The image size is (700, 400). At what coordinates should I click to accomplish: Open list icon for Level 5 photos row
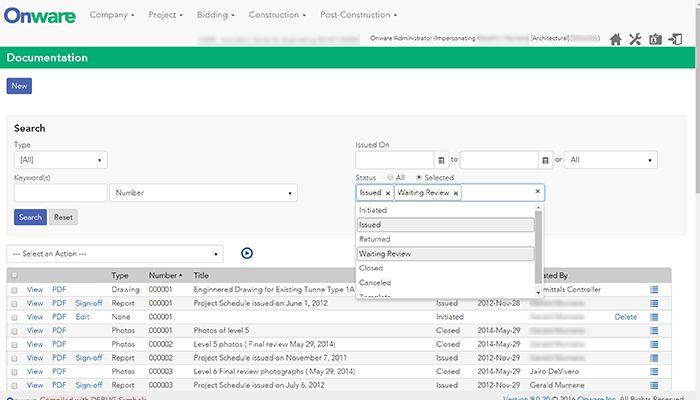(x=654, y=344)
